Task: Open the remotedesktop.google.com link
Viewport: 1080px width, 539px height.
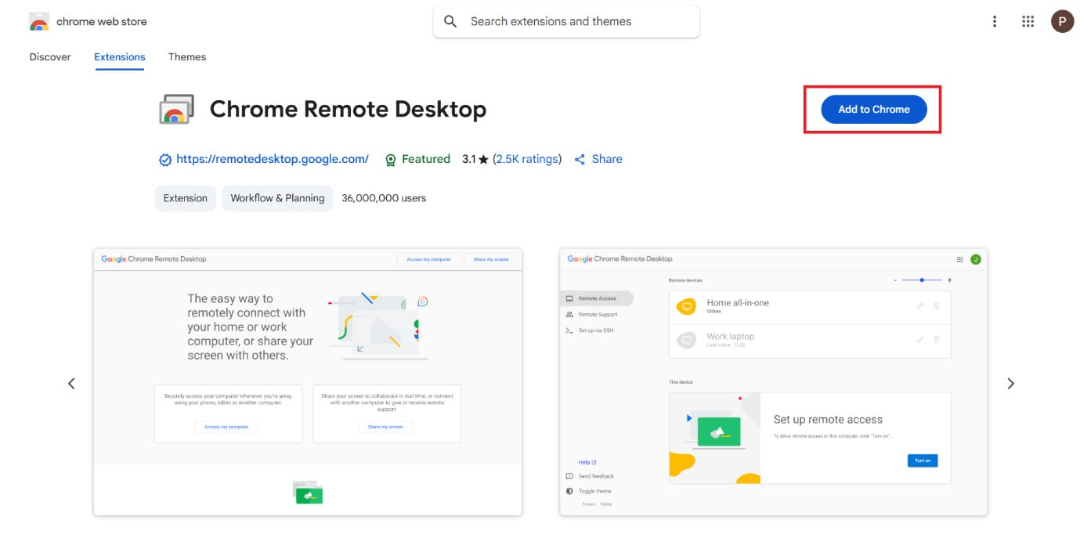Action: 272,159
